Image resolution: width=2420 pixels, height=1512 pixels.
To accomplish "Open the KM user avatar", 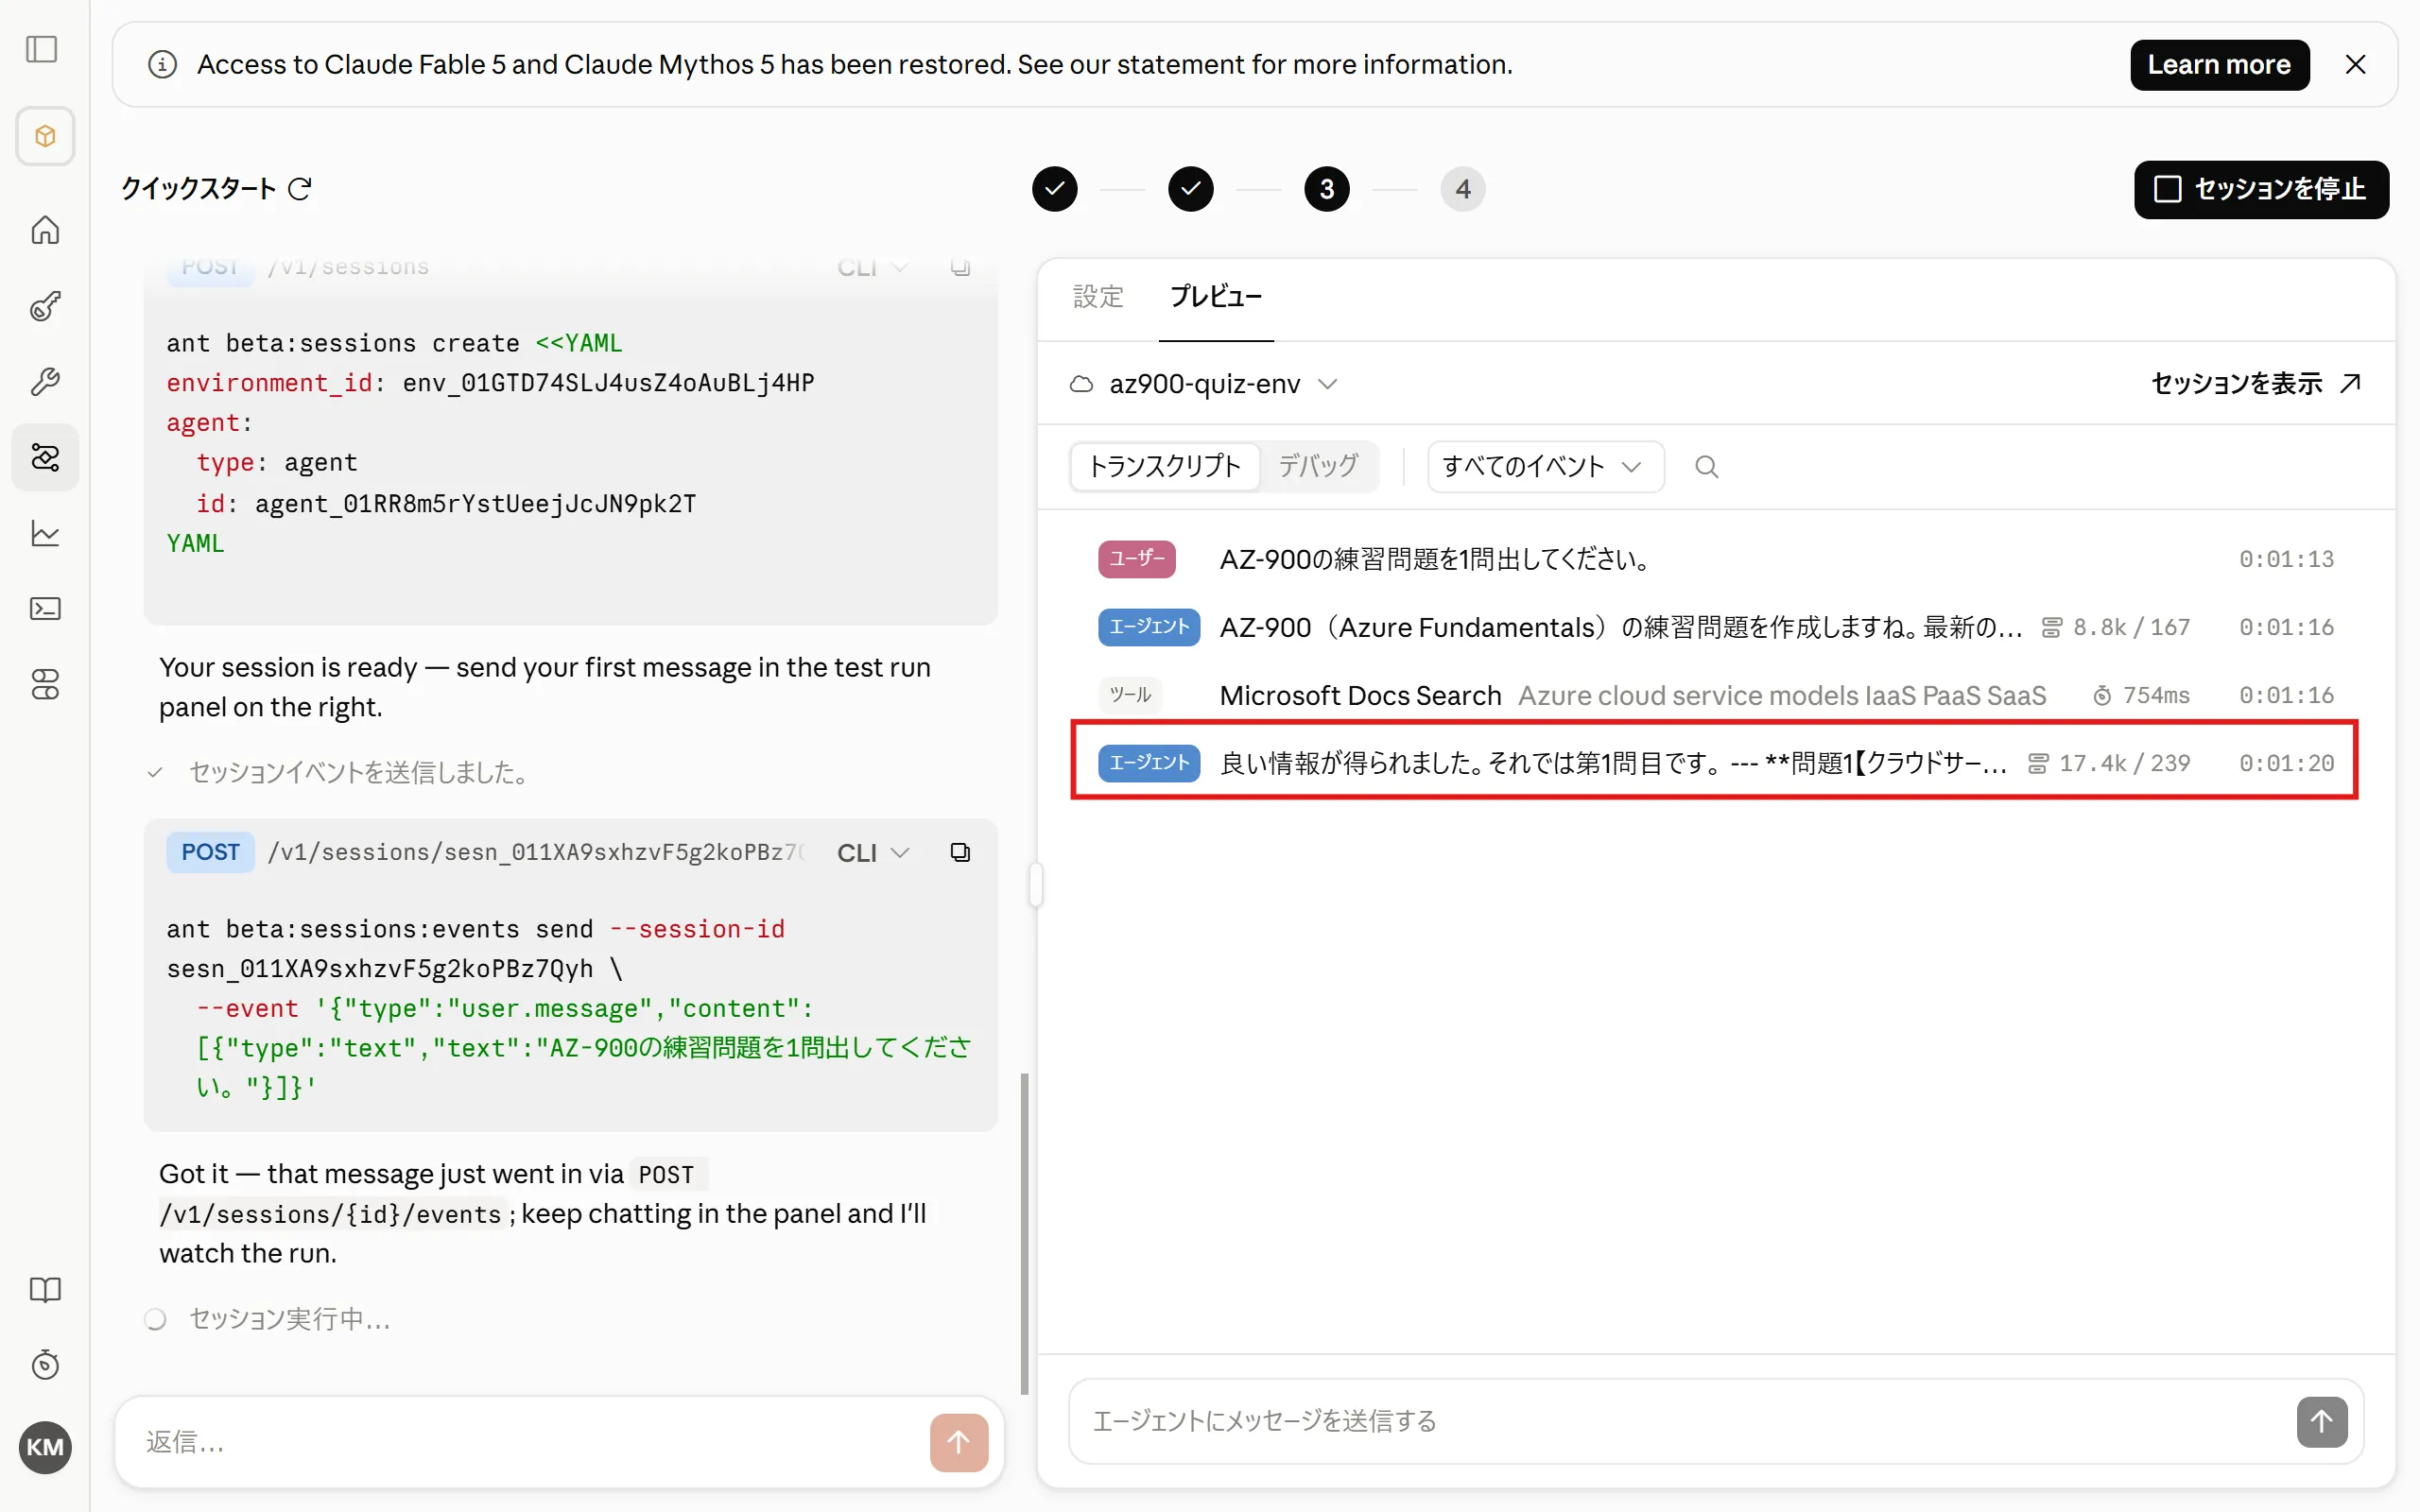I will [x=45, y=1447].
